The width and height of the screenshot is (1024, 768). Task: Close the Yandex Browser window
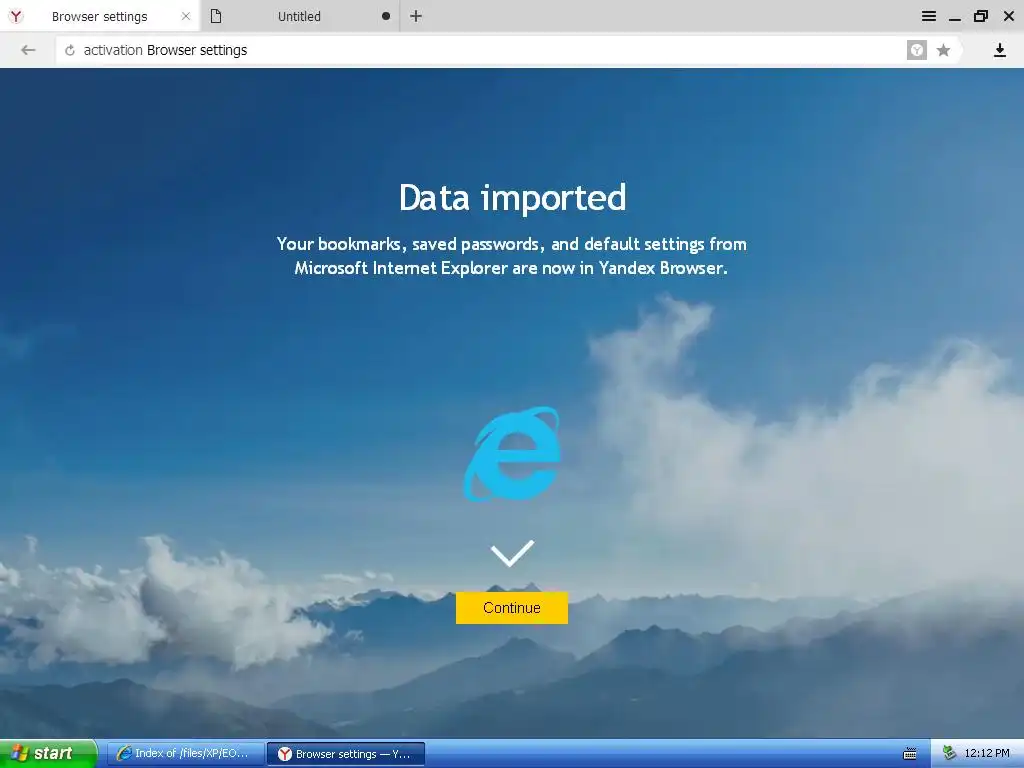tap(1008, 16)
